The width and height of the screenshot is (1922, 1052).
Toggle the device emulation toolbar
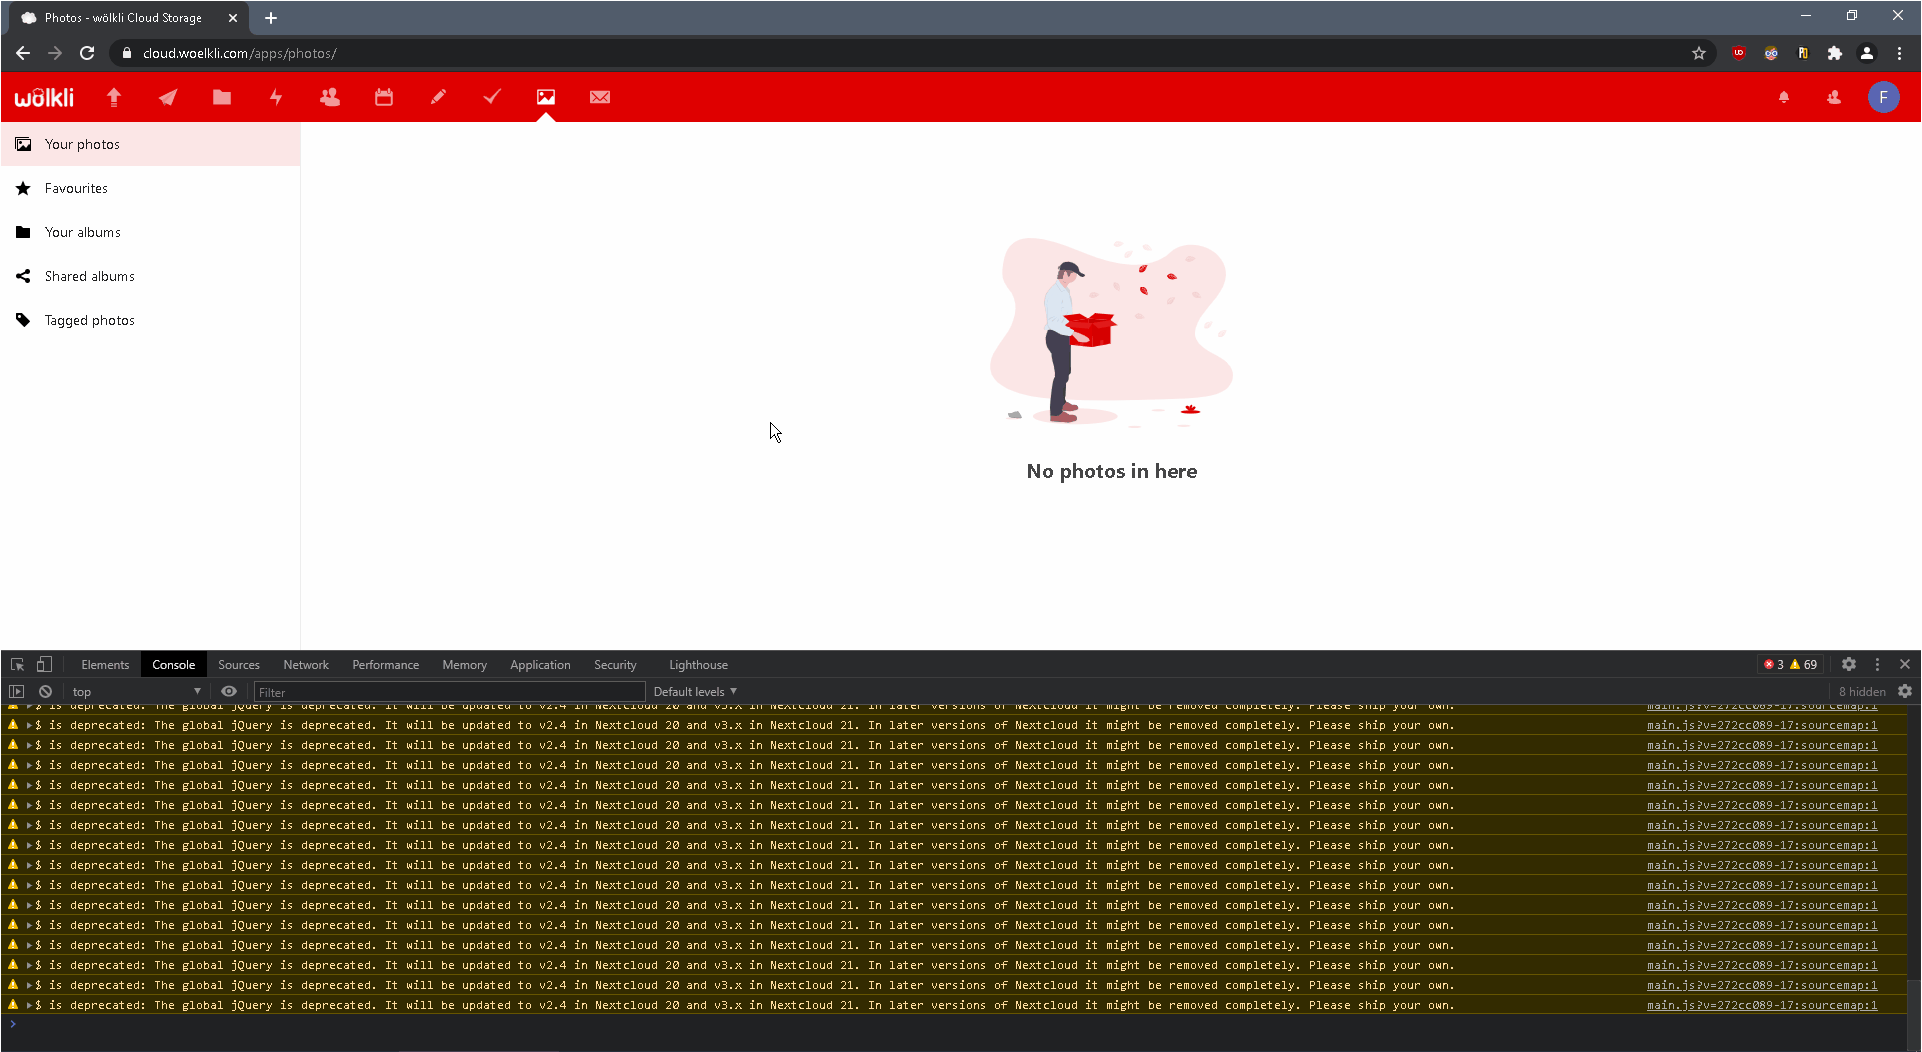coord(44,664)
